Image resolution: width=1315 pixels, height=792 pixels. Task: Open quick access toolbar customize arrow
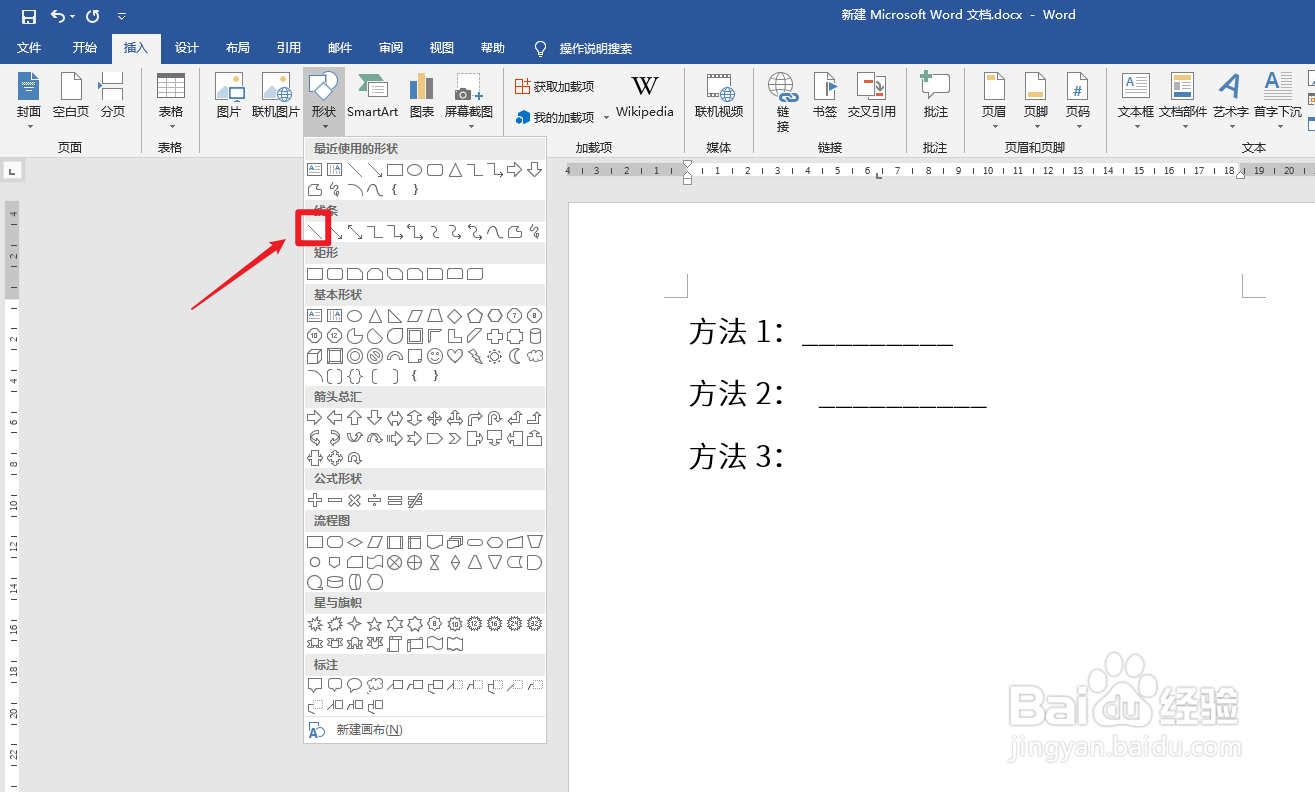click(x=122, y=16)
